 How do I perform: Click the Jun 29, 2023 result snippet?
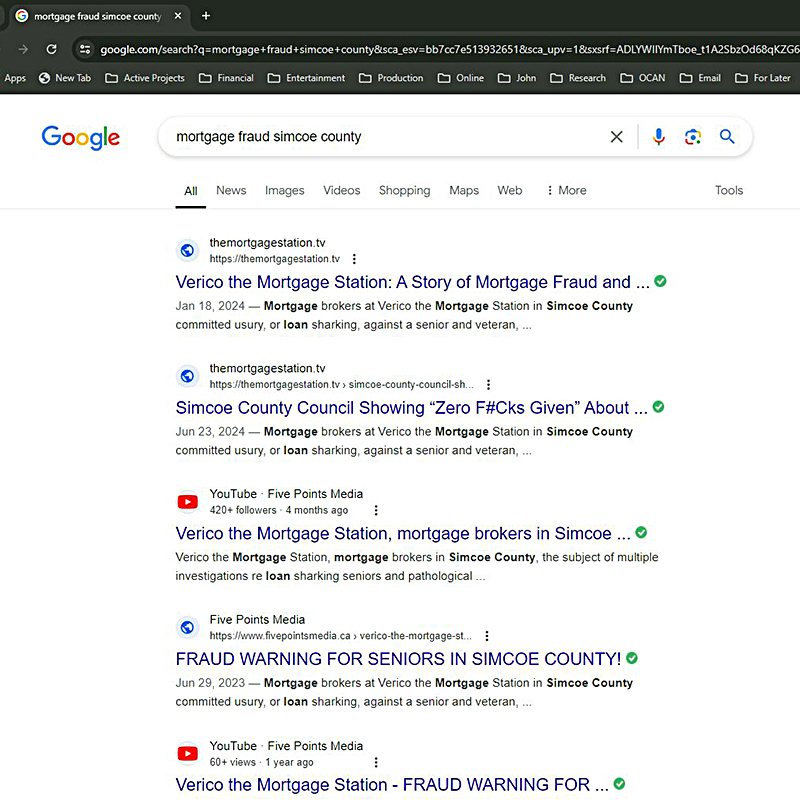[404, 692]
